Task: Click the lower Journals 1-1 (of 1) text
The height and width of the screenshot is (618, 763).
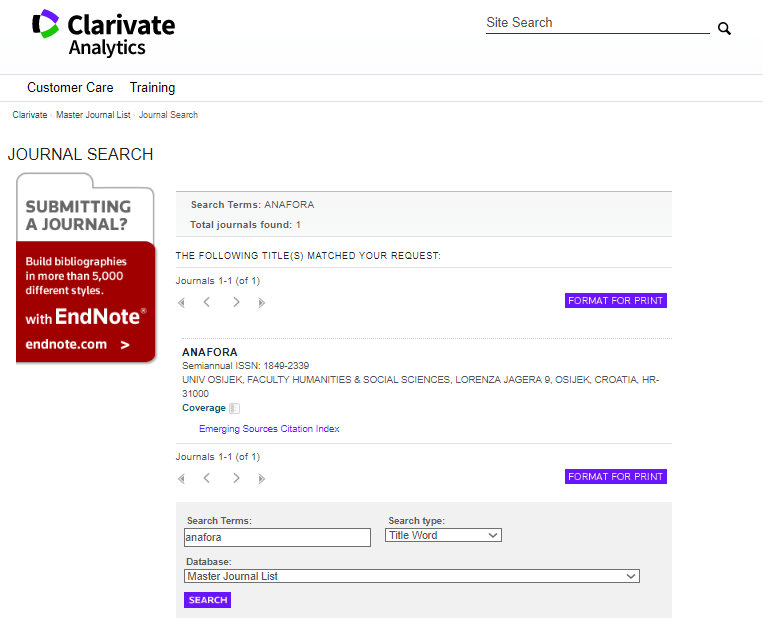Action: pyautogui.click(x=218, y=457)
